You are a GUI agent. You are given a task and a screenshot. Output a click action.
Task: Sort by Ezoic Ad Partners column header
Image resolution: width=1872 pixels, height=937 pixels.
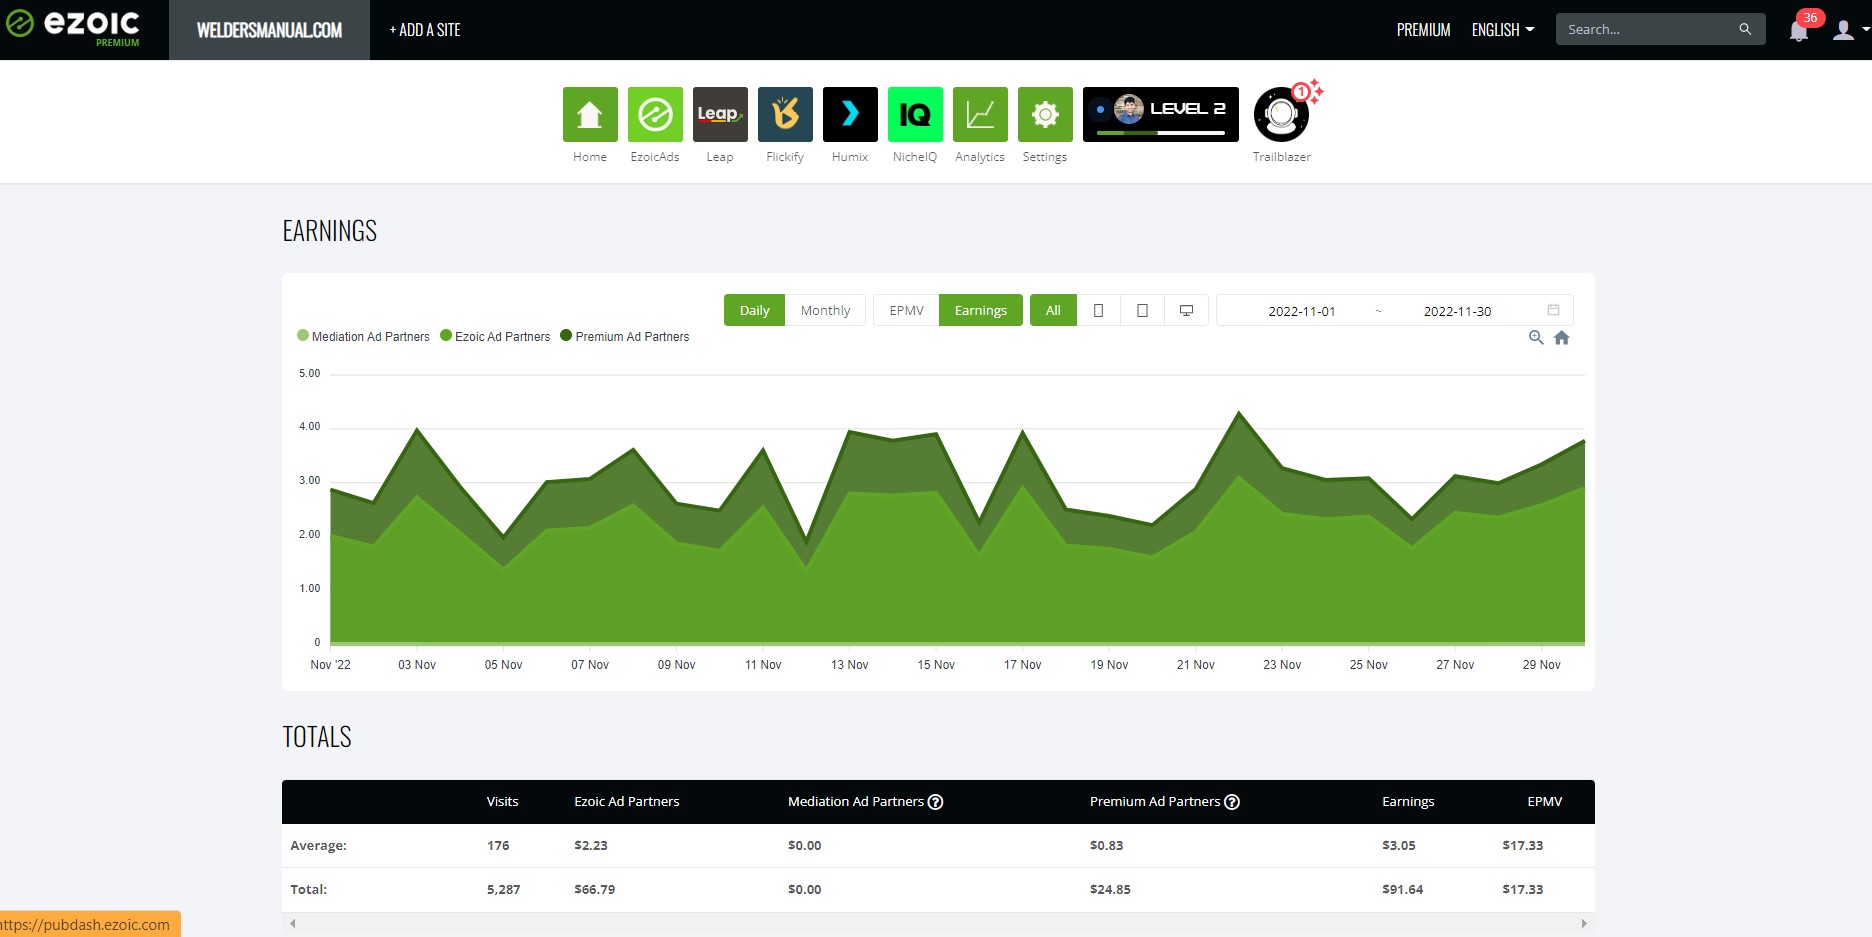click(x=627, y=802)
